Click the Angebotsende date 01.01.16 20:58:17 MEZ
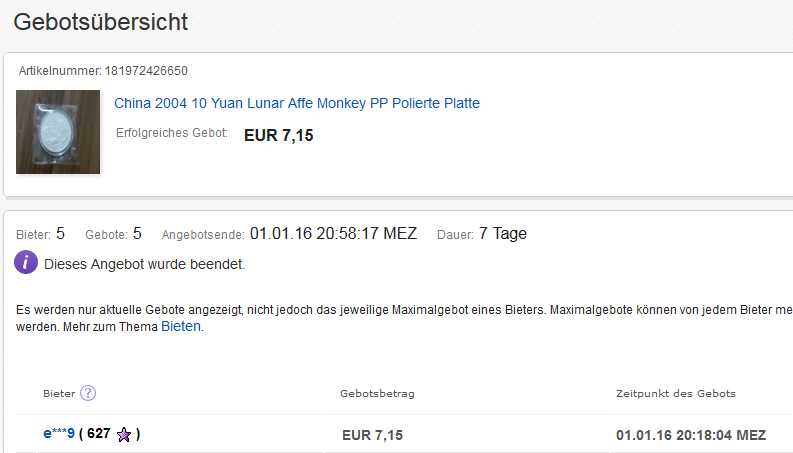Viewport: 793px width, 453px height. (x=333, y=234)
